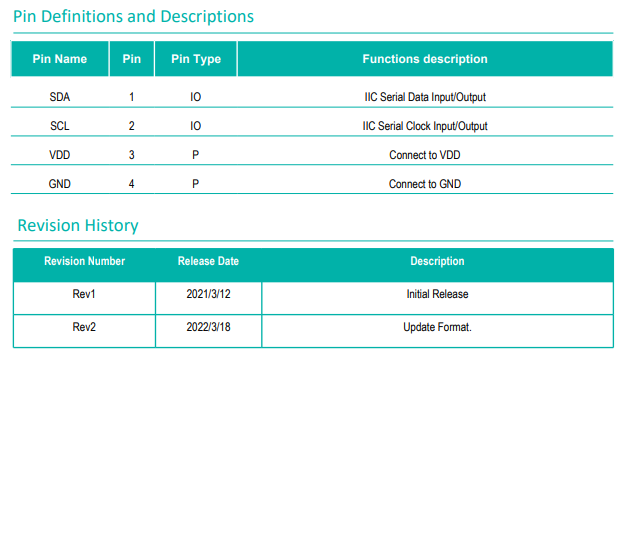
Task: Select the Connect to GND description
Action: tap(425, 184)
